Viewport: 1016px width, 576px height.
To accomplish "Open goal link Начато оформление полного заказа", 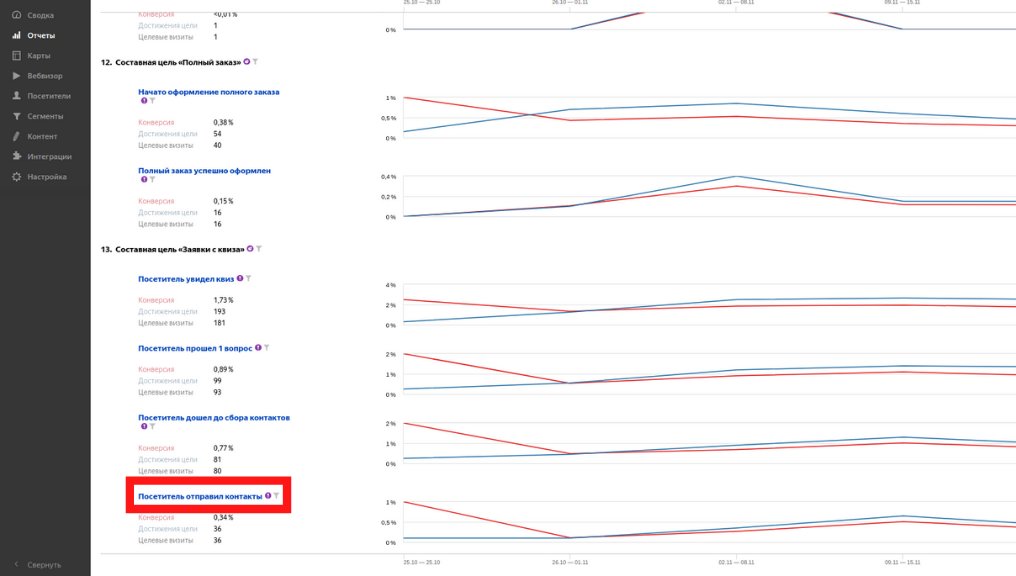I will click(x=208, y=91).
